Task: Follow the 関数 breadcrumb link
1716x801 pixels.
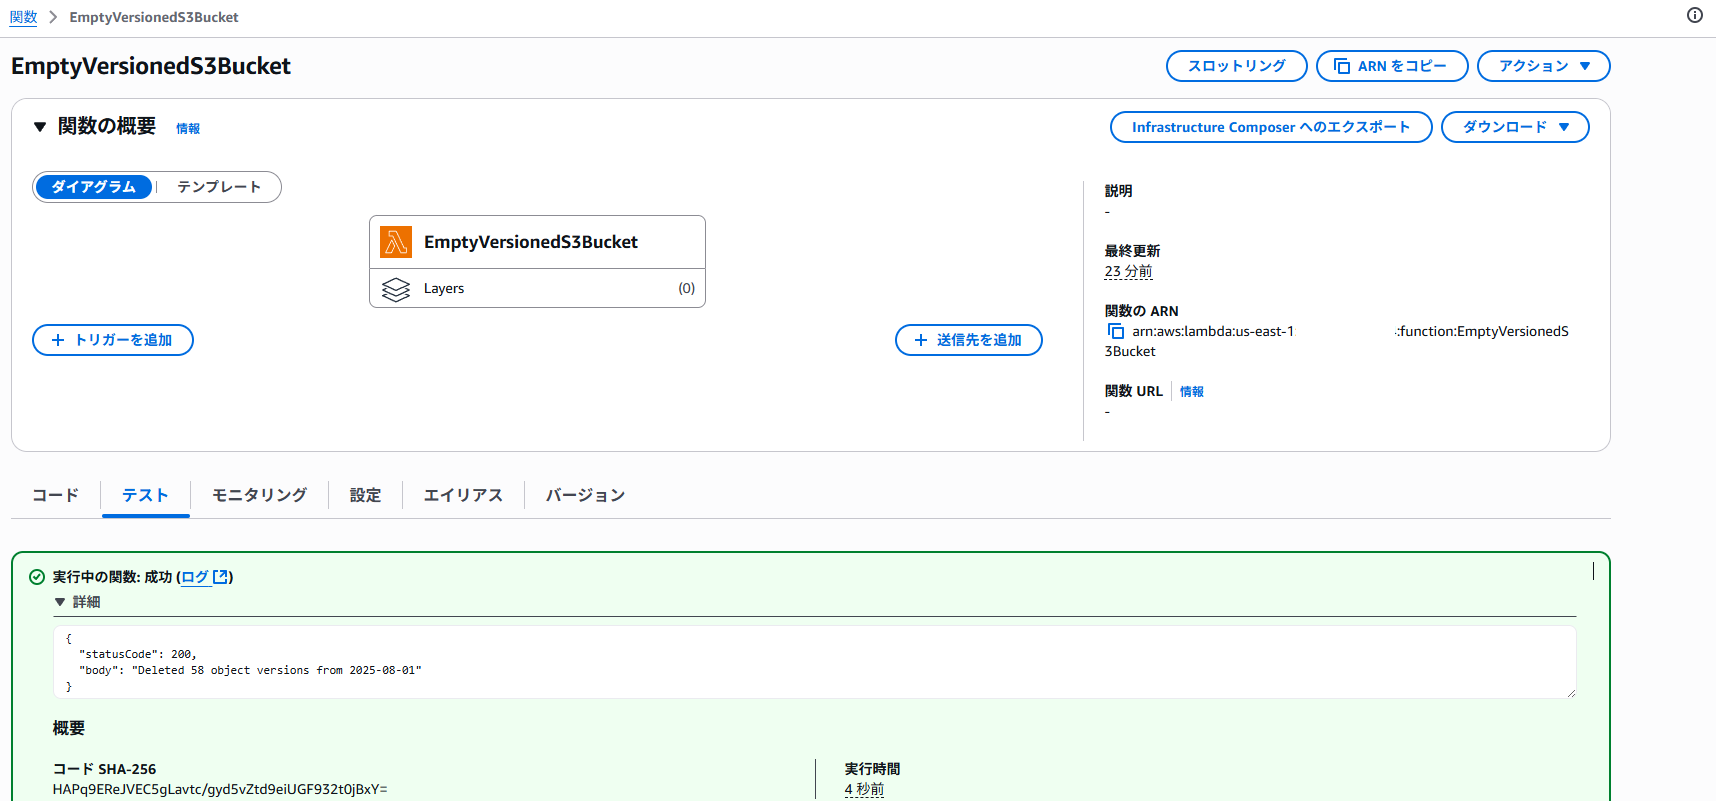Action: click(x=23, y=17)
